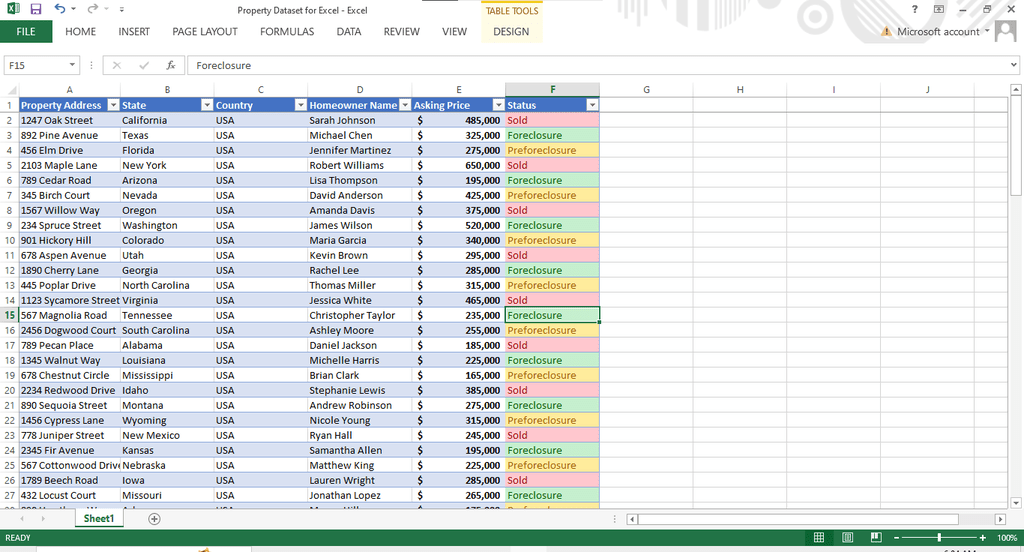
Task: Expand the formula bar chevron
Action: tap(1013, 66)
